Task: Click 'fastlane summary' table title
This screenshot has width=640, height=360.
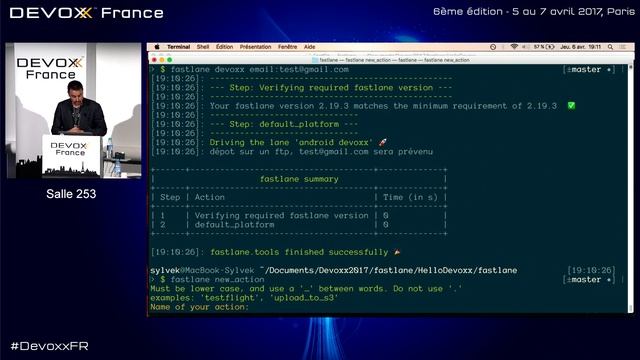Action: (x=299, y=179)
